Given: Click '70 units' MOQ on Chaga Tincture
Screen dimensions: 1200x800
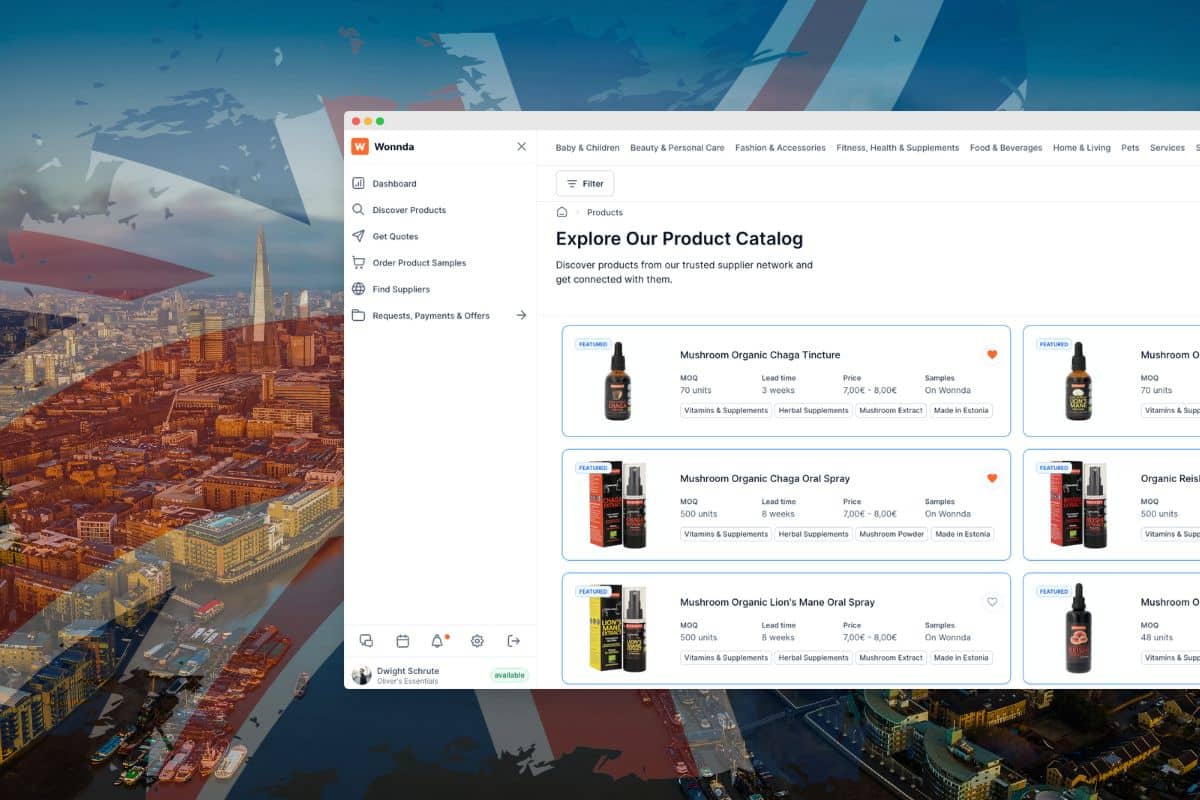Looking at the screenshot, I should click(x=698, y=390).
